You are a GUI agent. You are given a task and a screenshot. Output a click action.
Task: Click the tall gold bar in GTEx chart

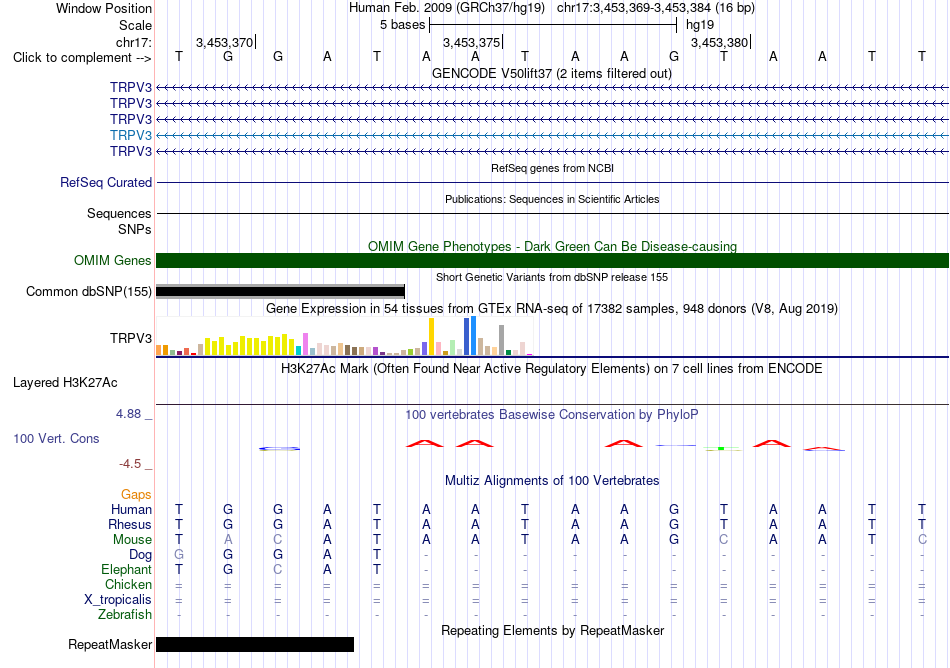click(431, 337)
